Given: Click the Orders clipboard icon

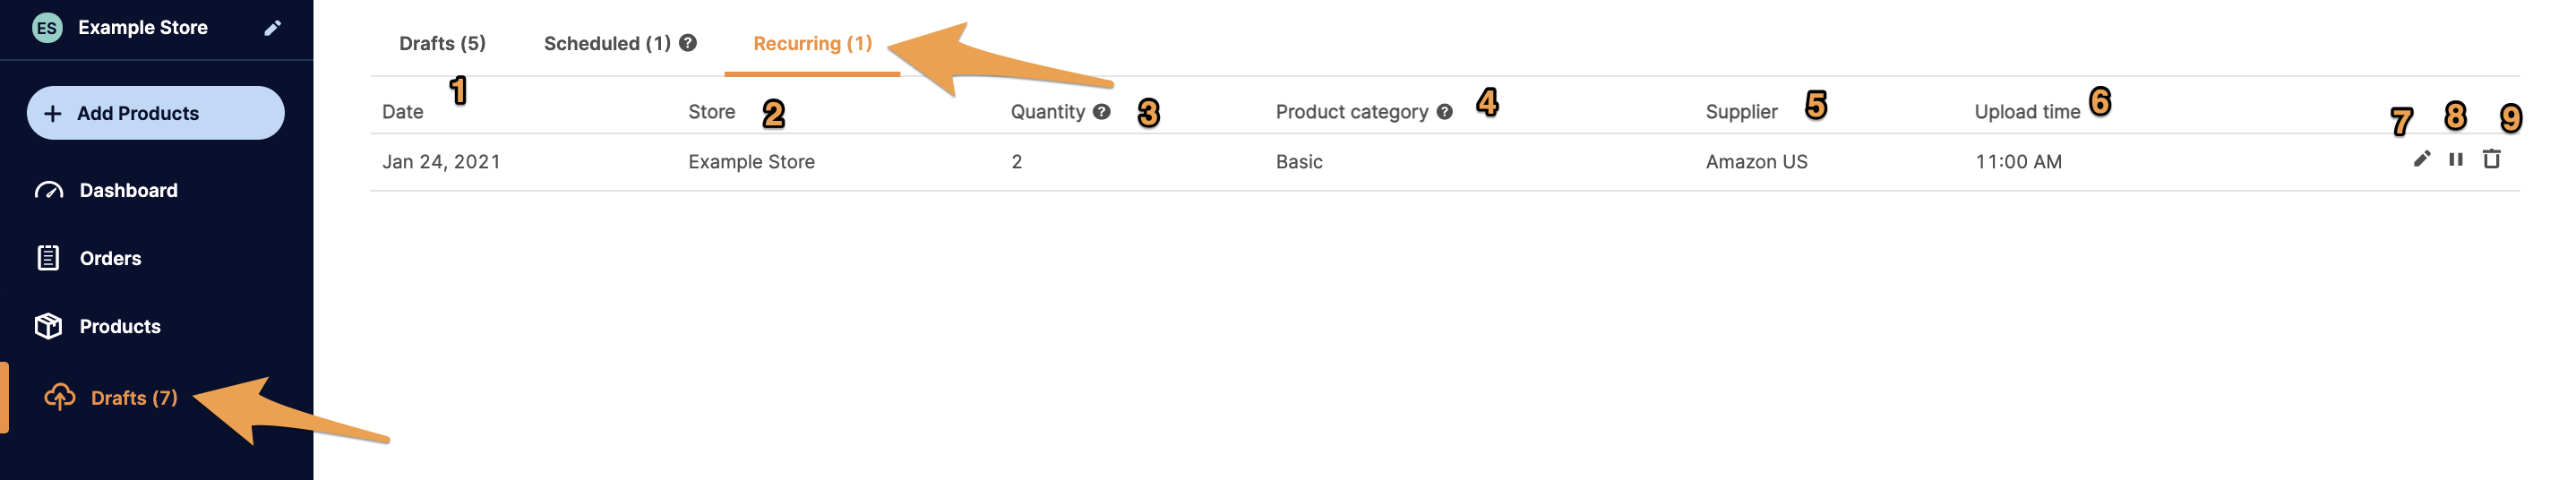Looking at the screenshot, I should click(48, 258).
